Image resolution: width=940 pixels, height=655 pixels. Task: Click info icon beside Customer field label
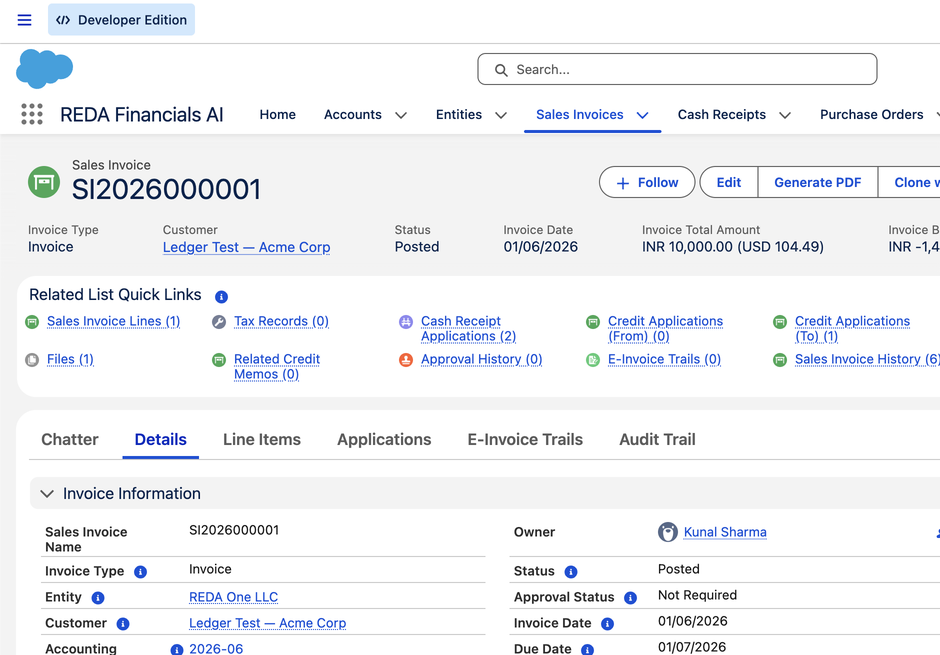[x=123, y=624]
